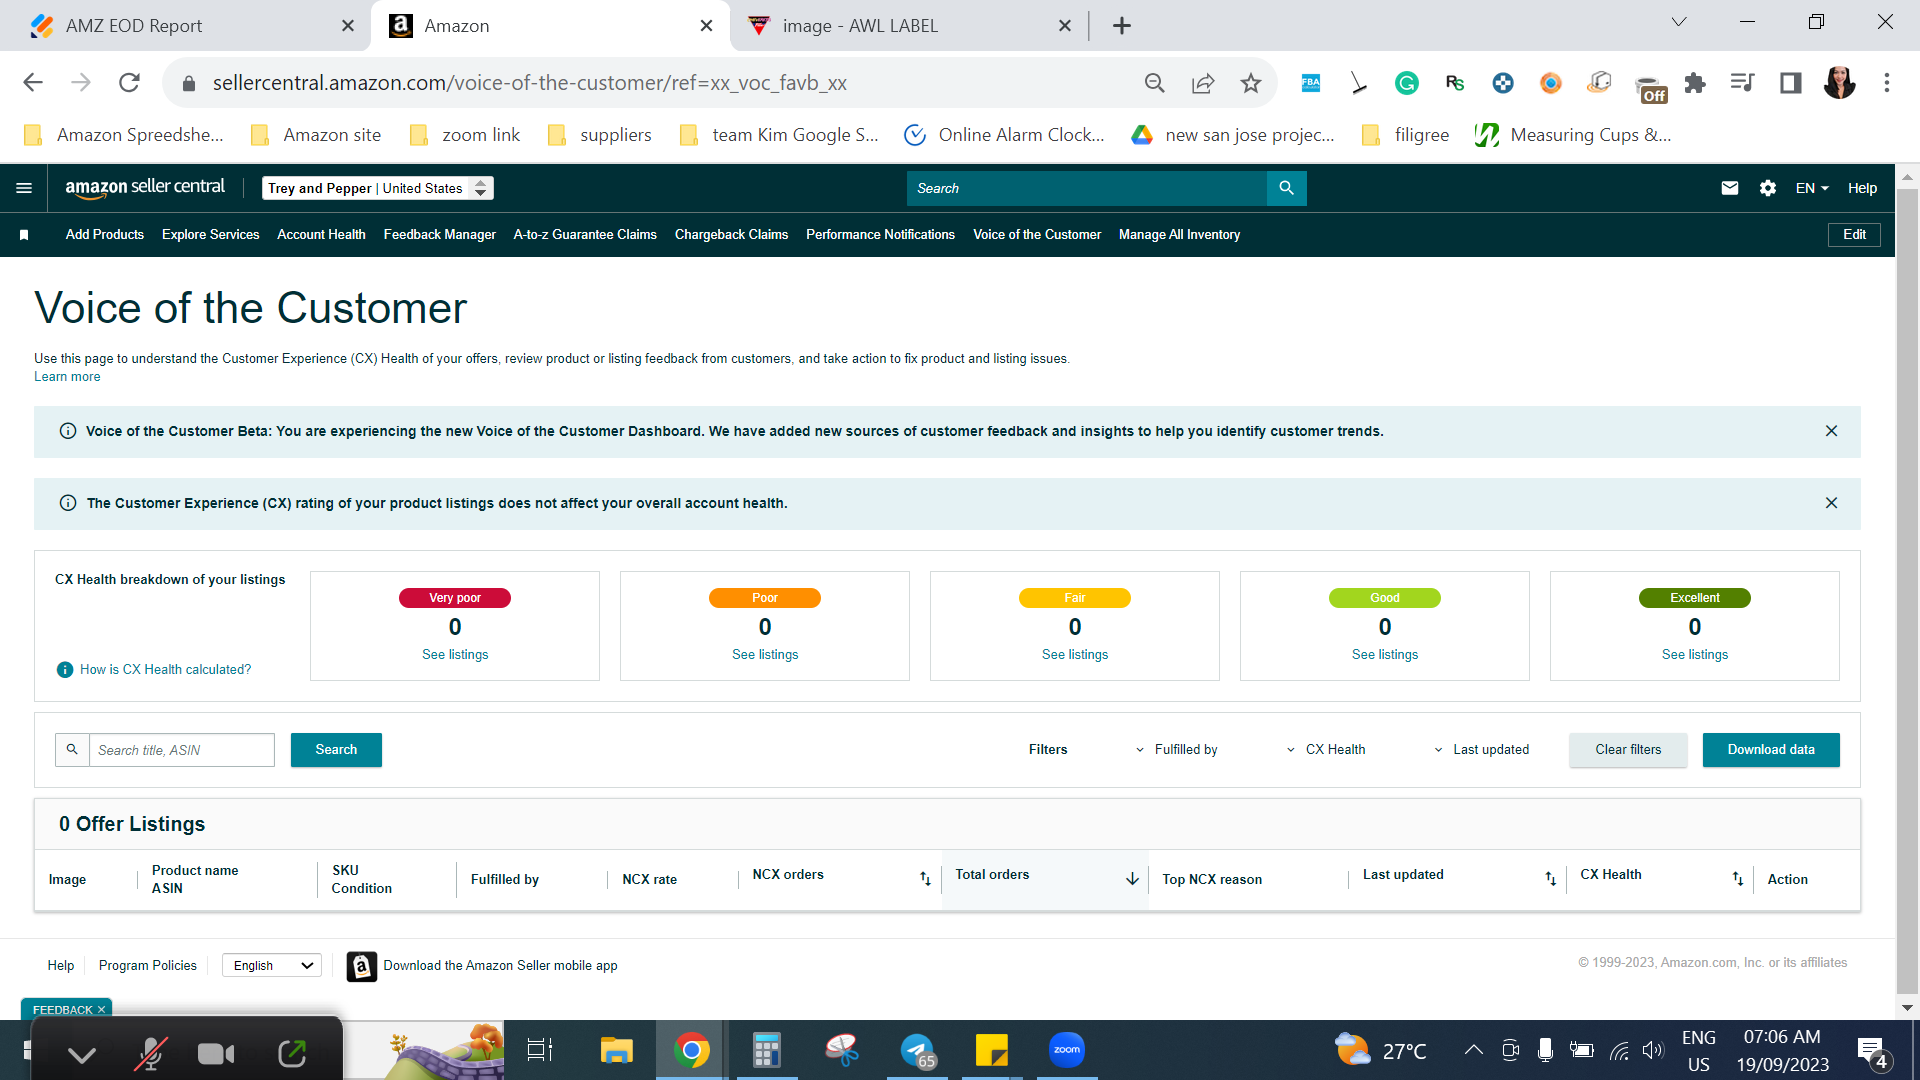Go back to previous page in Chrome
Viewport: 1920px width, 1080px height.
pyautogui.click(x=33, y=83)
